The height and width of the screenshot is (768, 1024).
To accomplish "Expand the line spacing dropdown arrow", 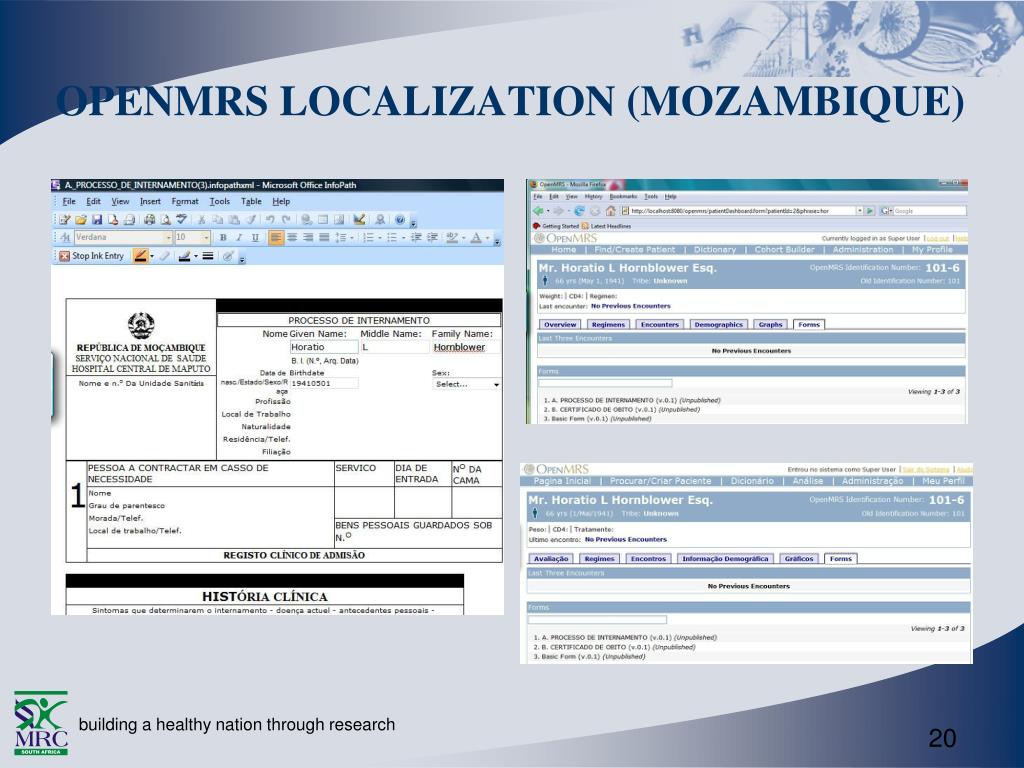I will click(x=352, y=238).
